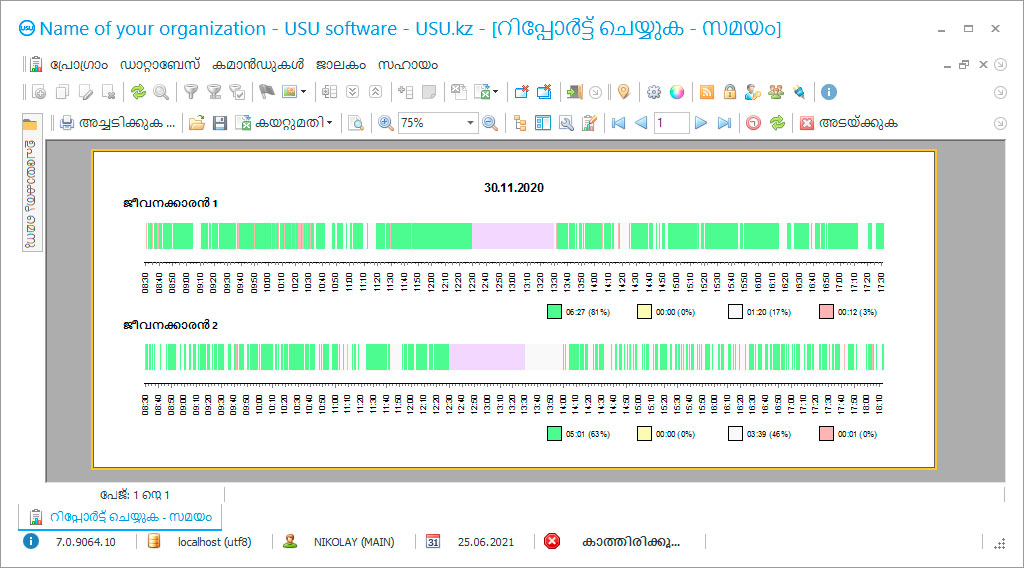Click the orange RSS feed icon

[707, 92]
